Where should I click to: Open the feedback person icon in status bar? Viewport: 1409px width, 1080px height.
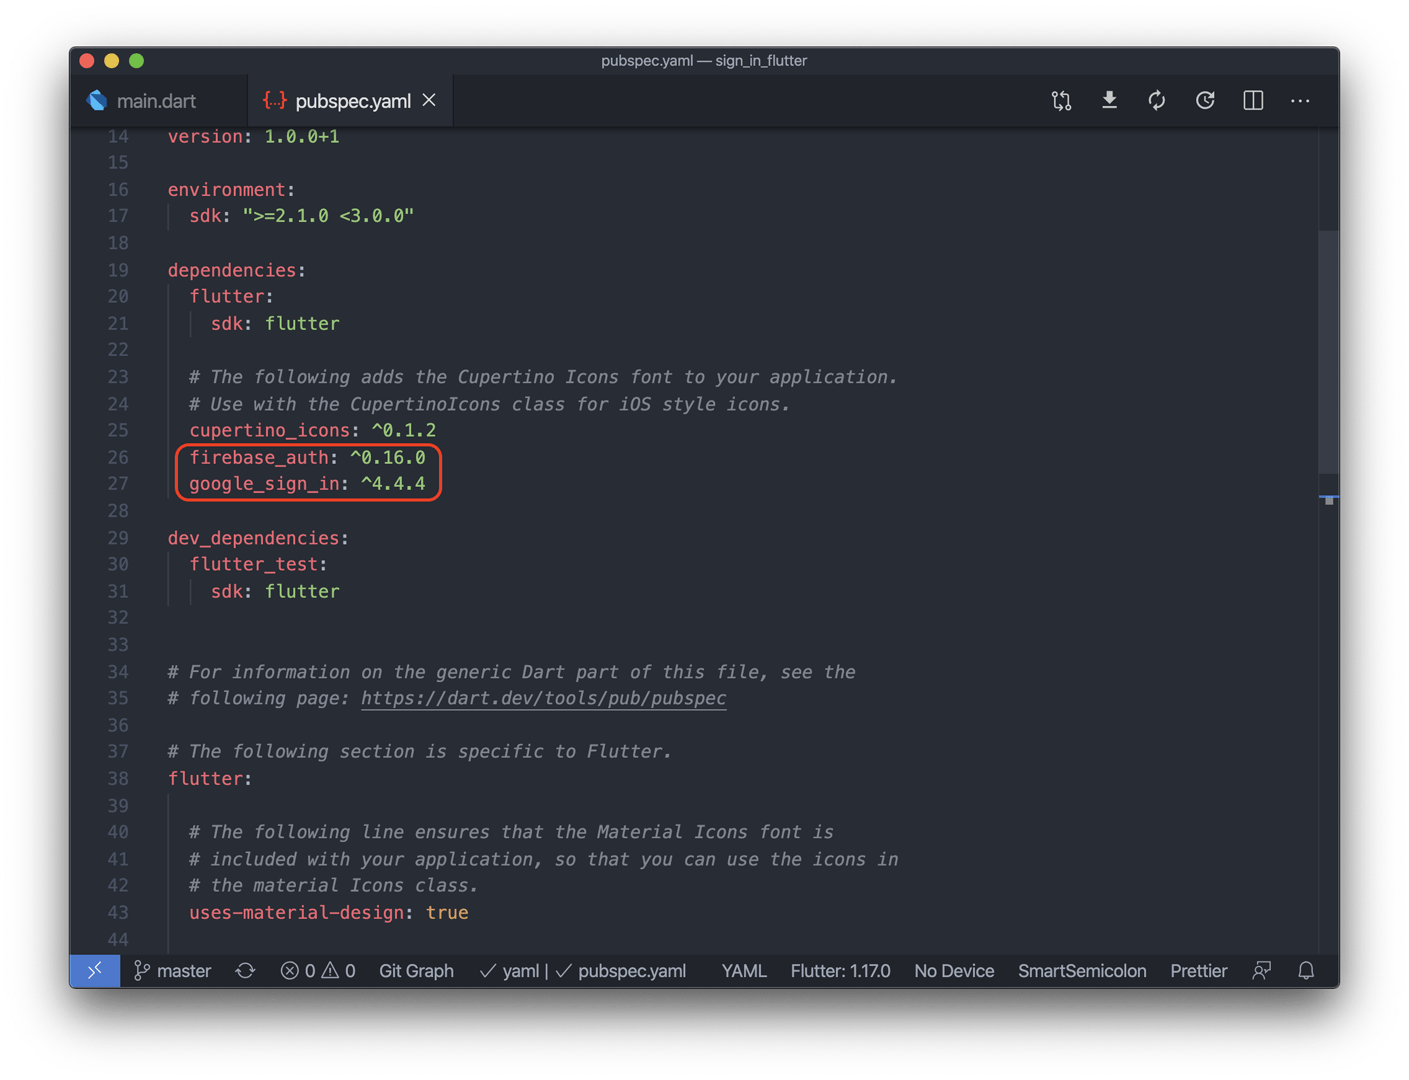(1262, 971)
